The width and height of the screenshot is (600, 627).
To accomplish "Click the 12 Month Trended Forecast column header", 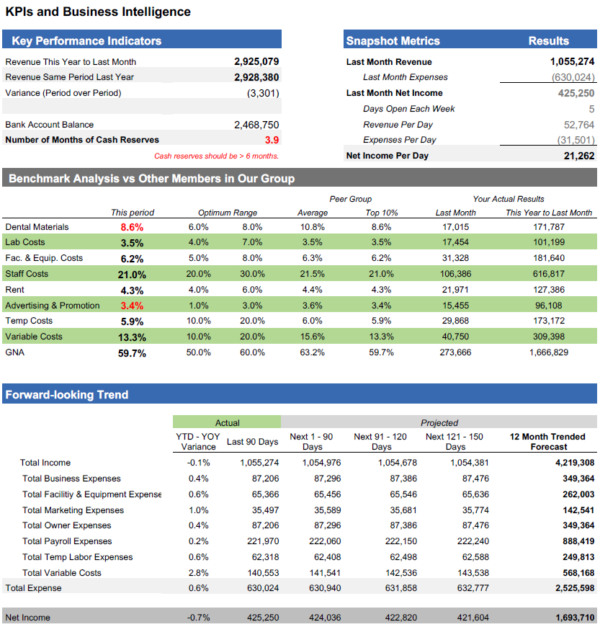I will tap(546, 443).
